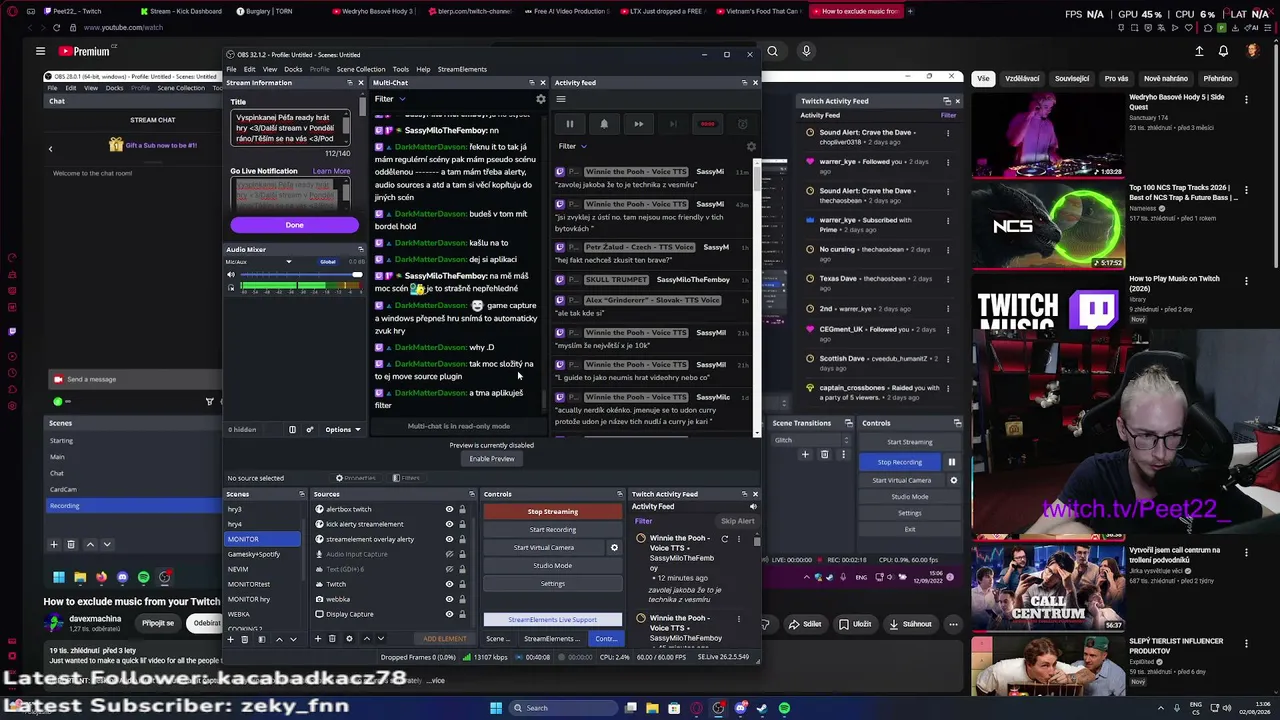This screenshot has width=1280, height=720.
Task: Open source properties gear in Sources toolbar
Action: [349, 639]
